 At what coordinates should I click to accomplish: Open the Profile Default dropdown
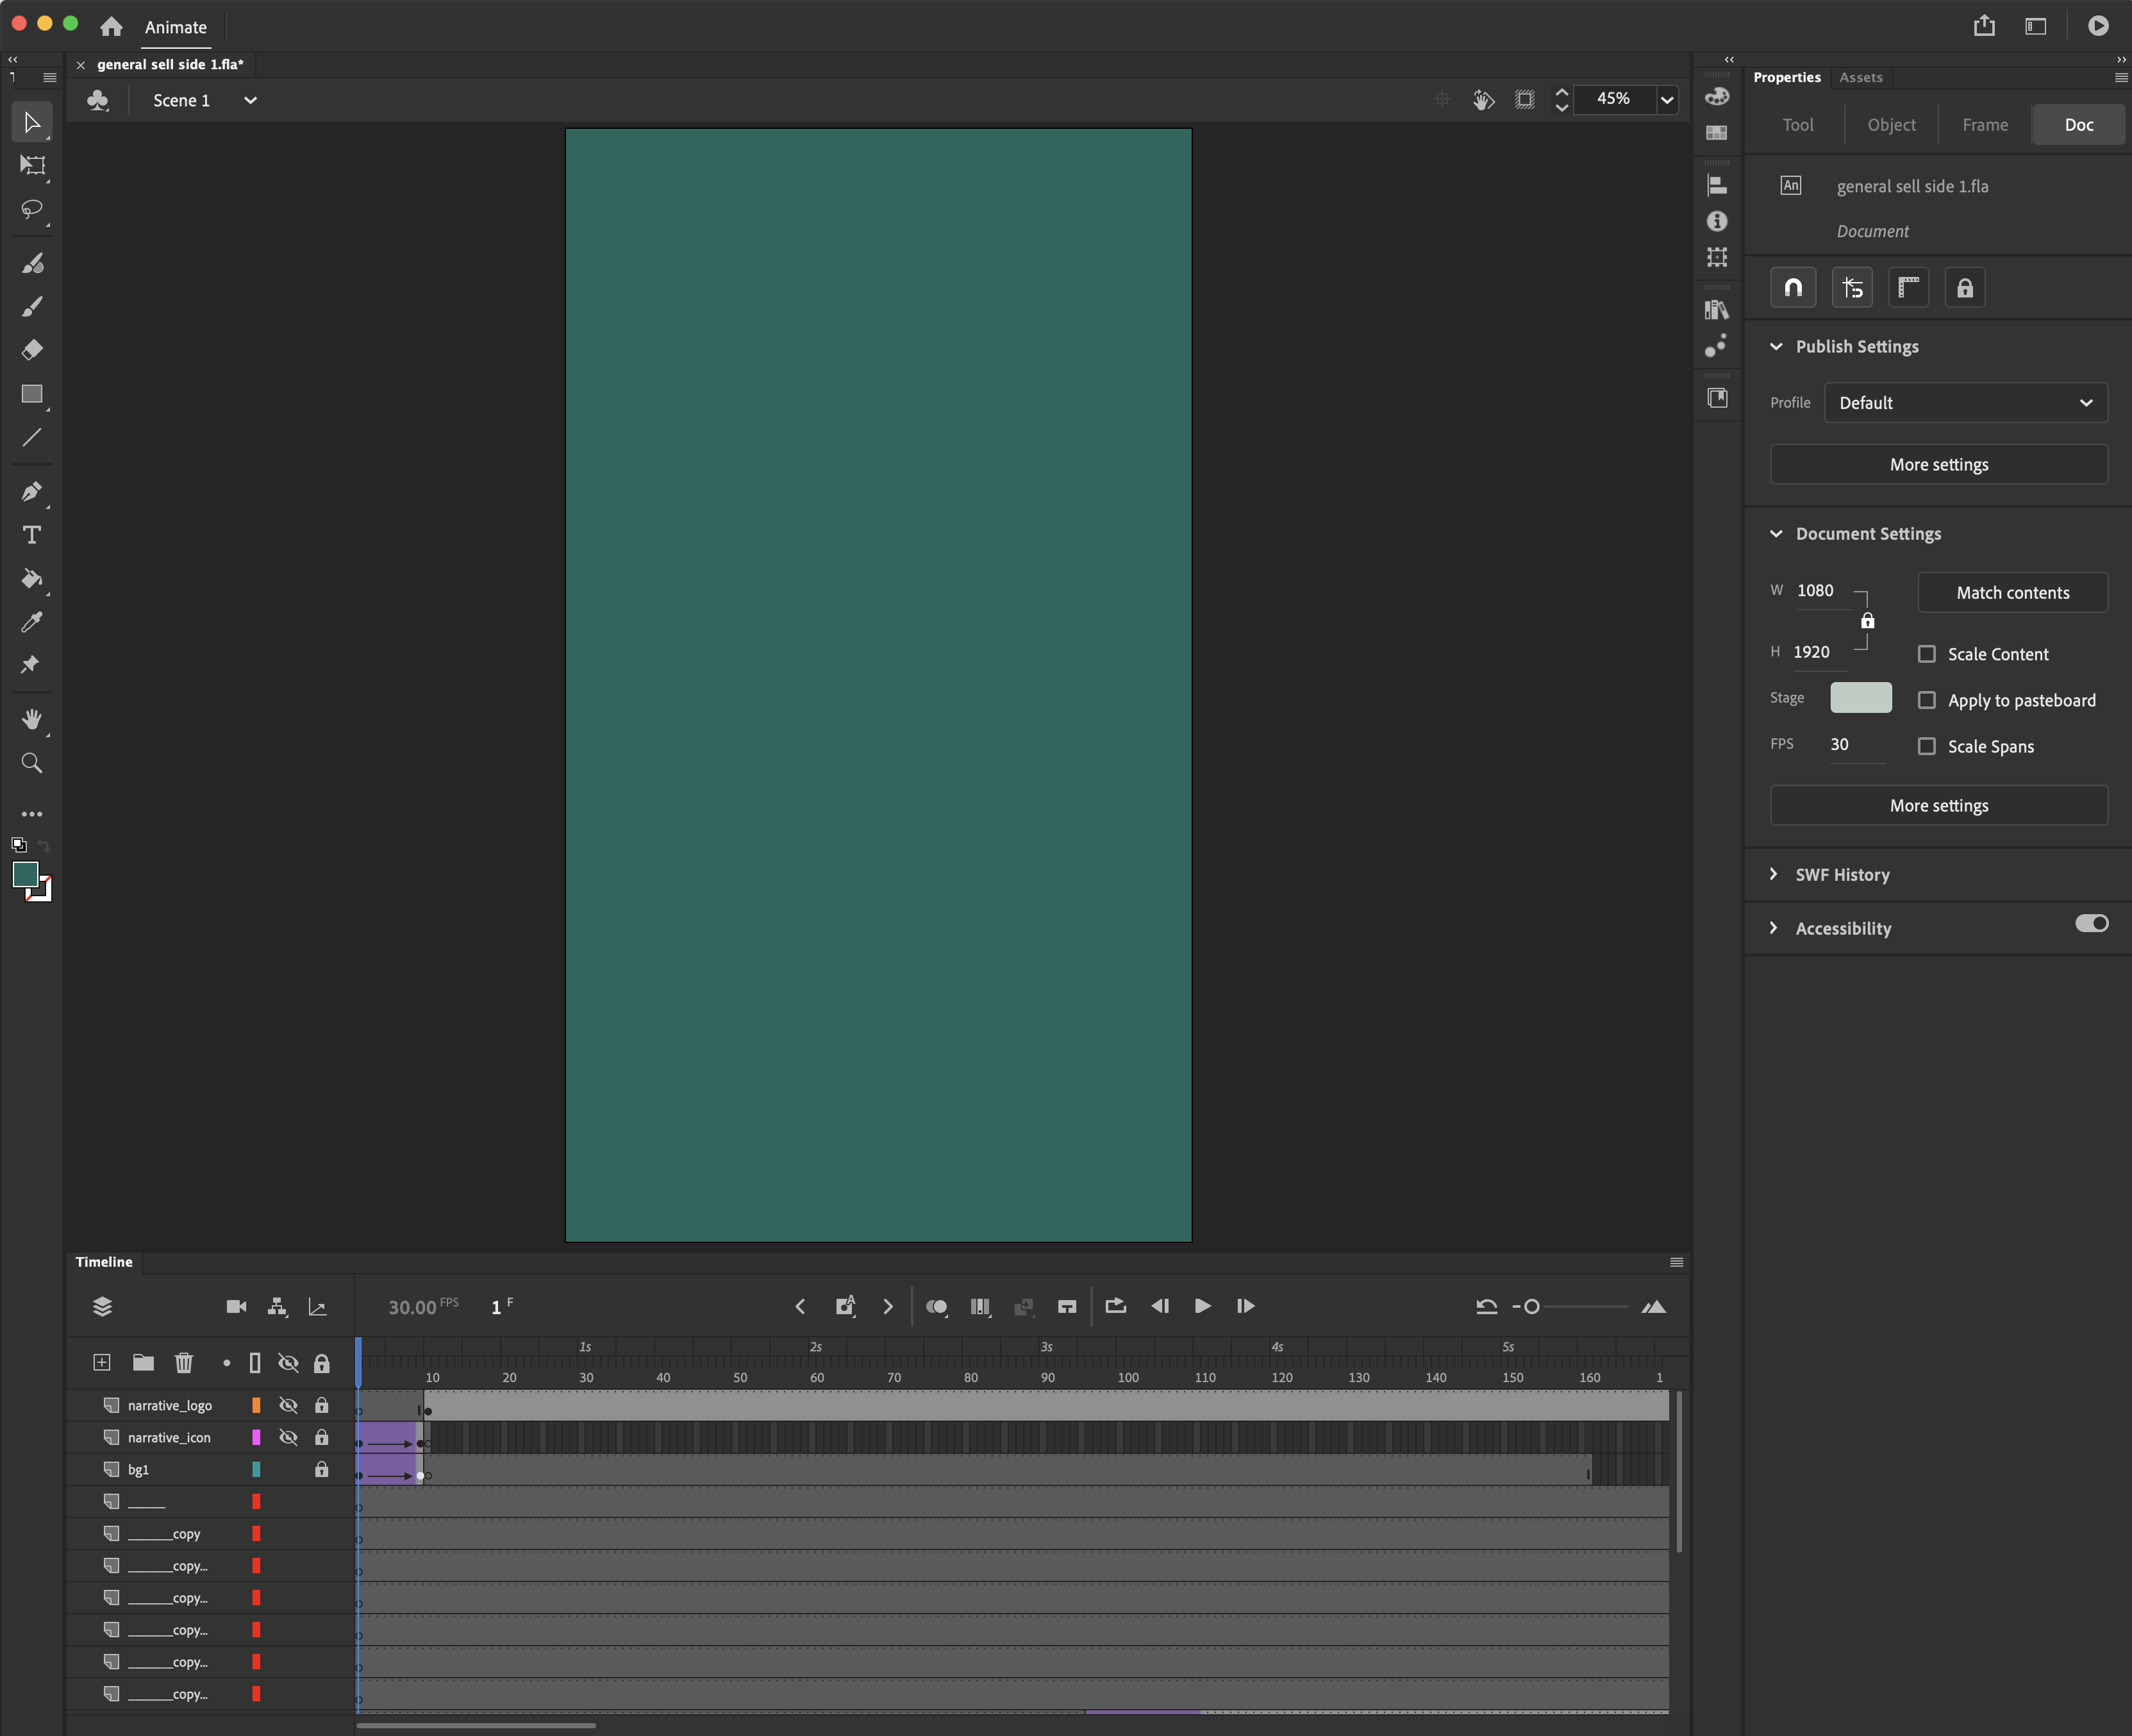(x=1964, y=402)
